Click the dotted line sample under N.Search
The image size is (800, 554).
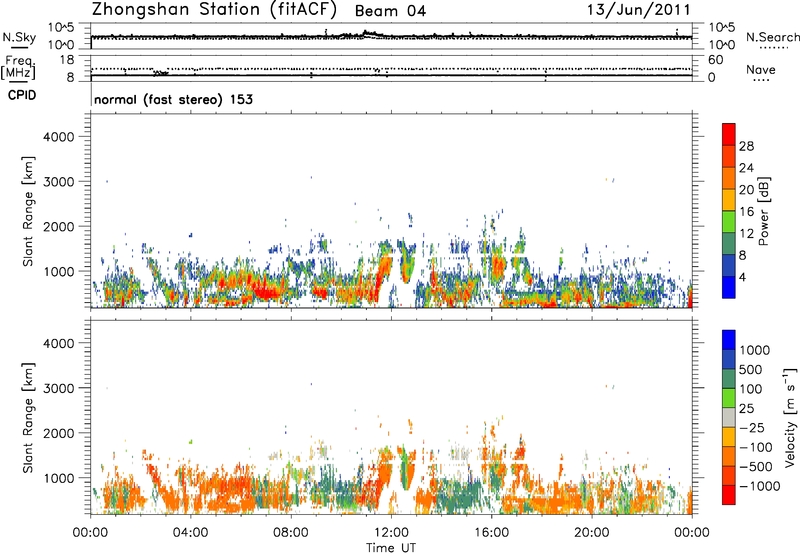click(x=774, y=48)
